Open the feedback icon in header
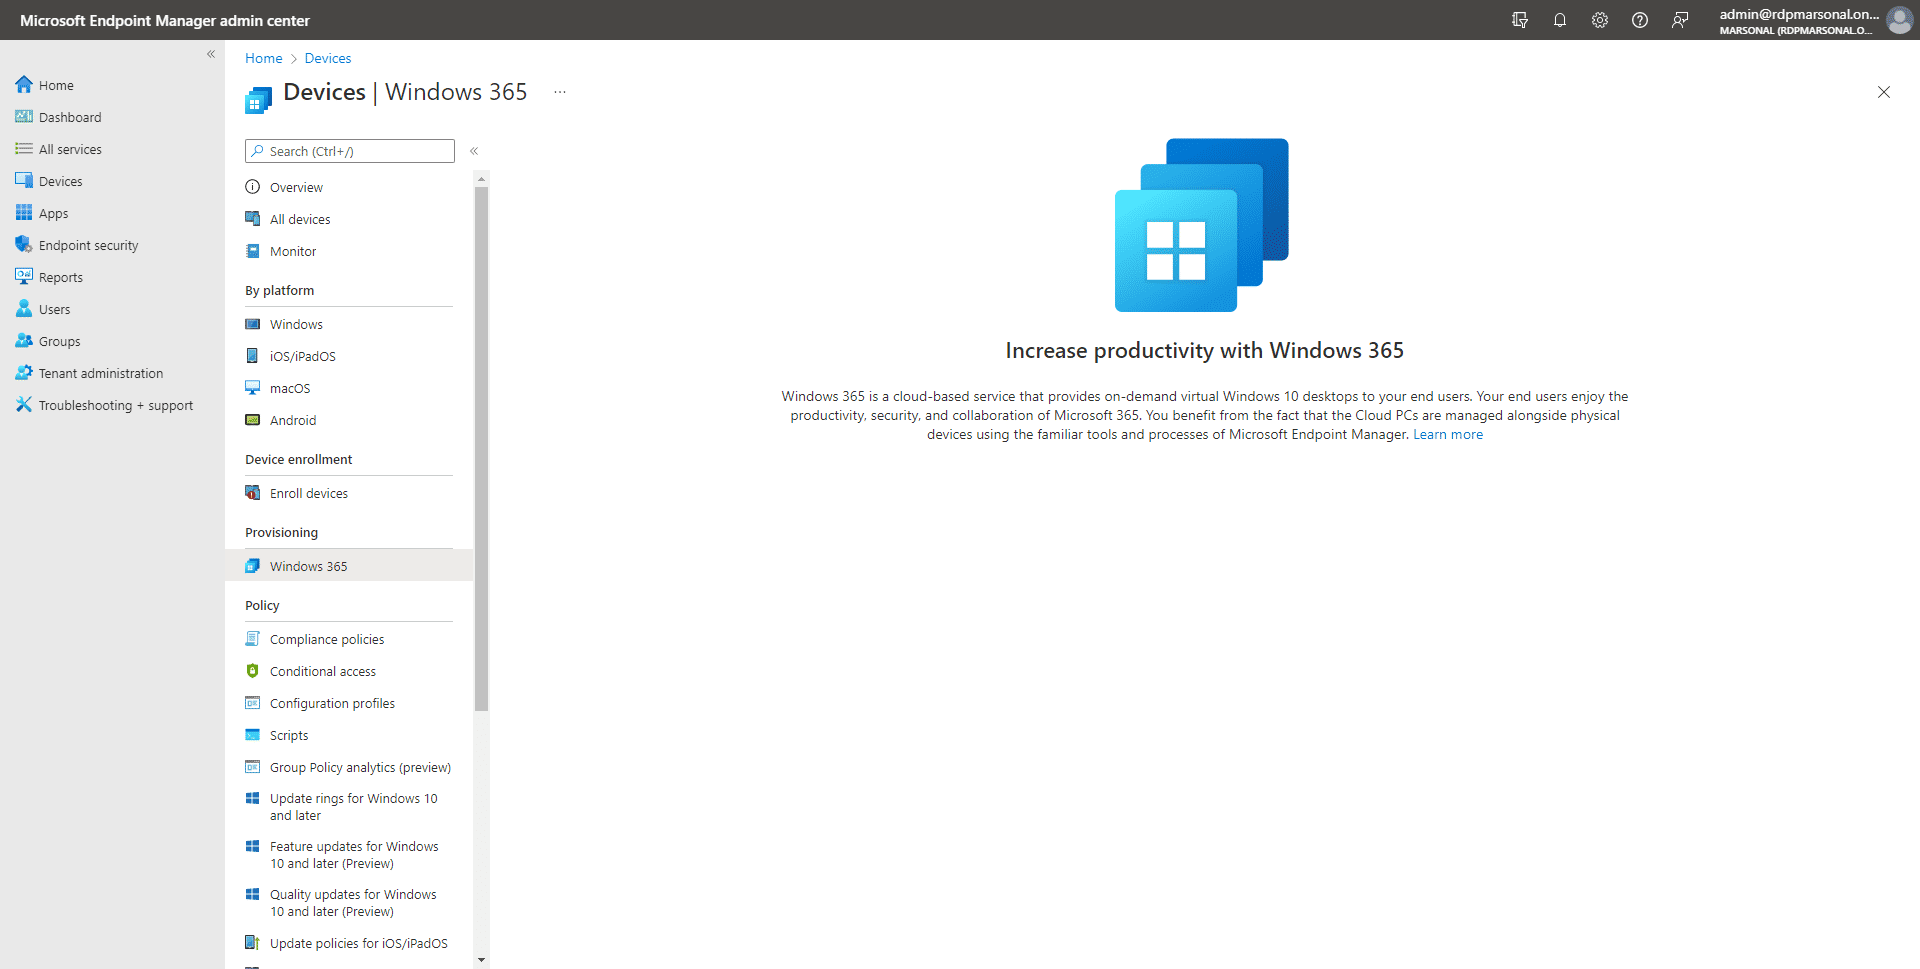Image resolution: width=1920 pixels, height=969 pixels. [x=1680, y=20]
